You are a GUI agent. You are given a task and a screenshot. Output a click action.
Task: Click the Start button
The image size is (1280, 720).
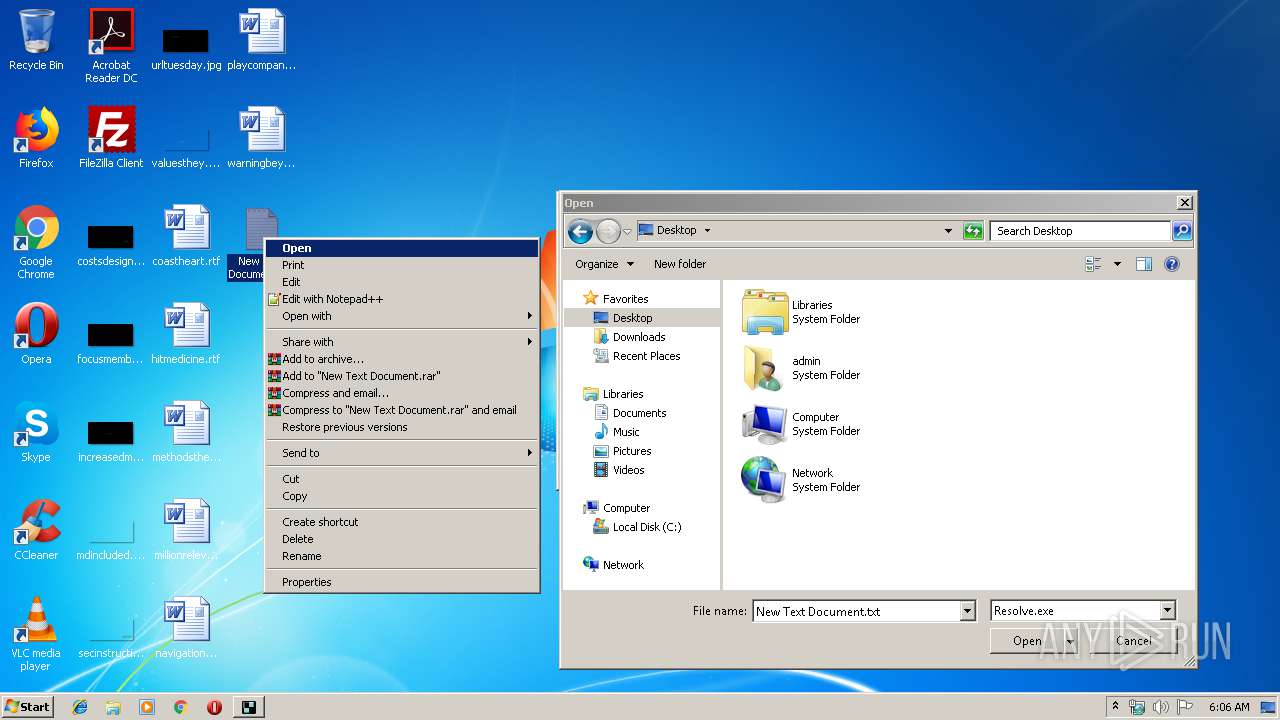[x=28, y=707]
